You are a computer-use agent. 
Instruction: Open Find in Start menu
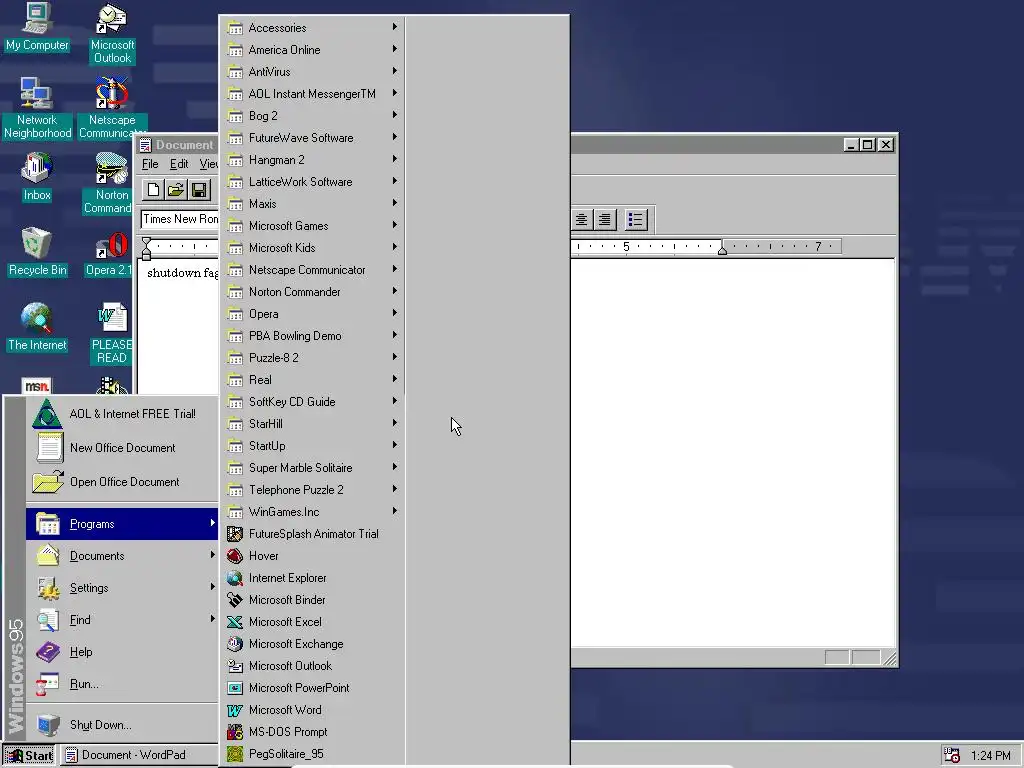122,620
